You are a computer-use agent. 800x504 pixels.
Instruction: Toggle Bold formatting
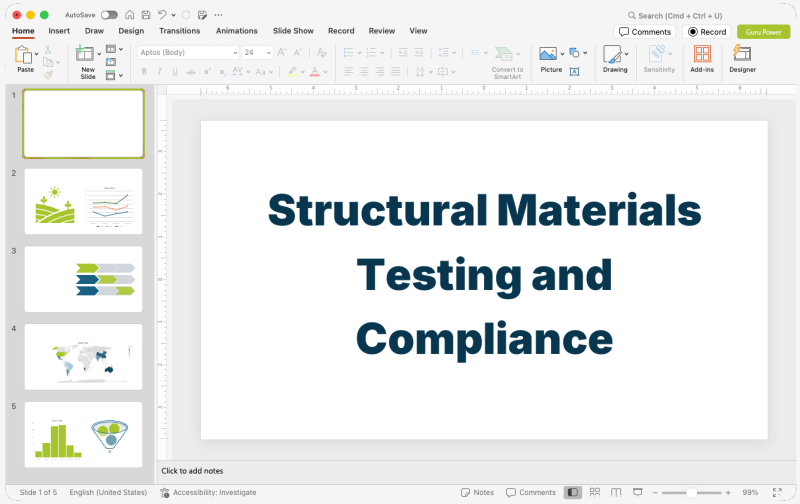[x=144, y=71]
